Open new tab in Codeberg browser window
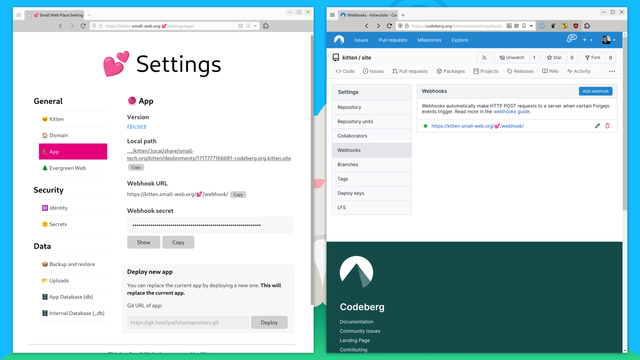640x360 pixels. click(x=403, y=15)
